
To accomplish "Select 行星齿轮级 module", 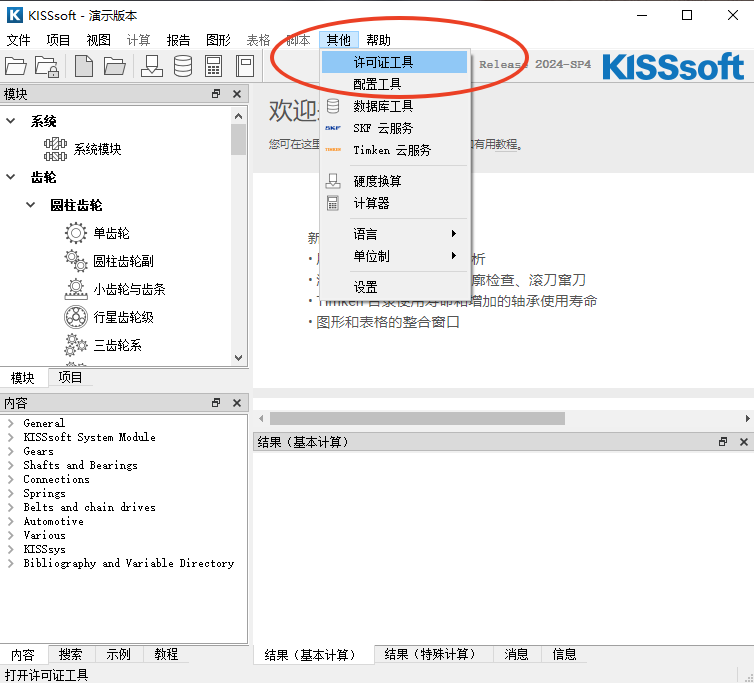I will click(x=124, y=317).
